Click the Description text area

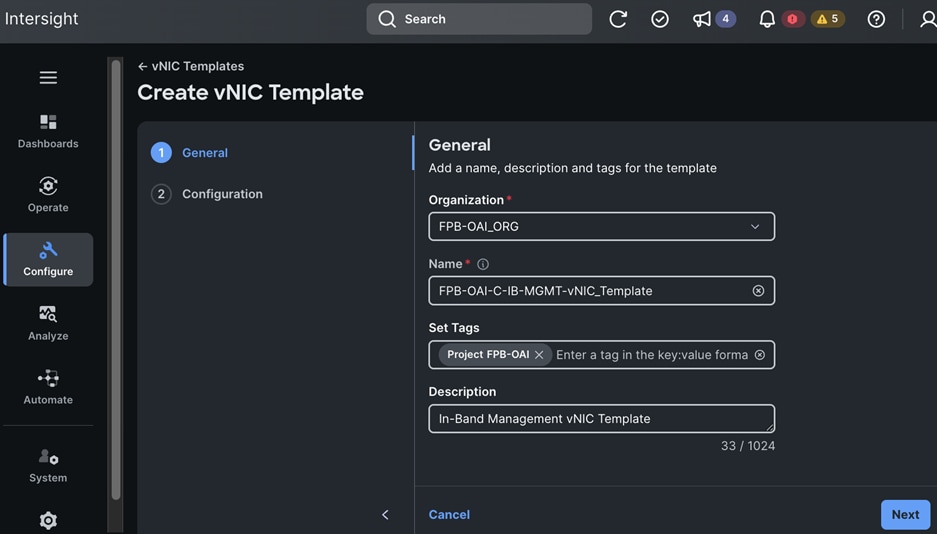tap(602, 419)
